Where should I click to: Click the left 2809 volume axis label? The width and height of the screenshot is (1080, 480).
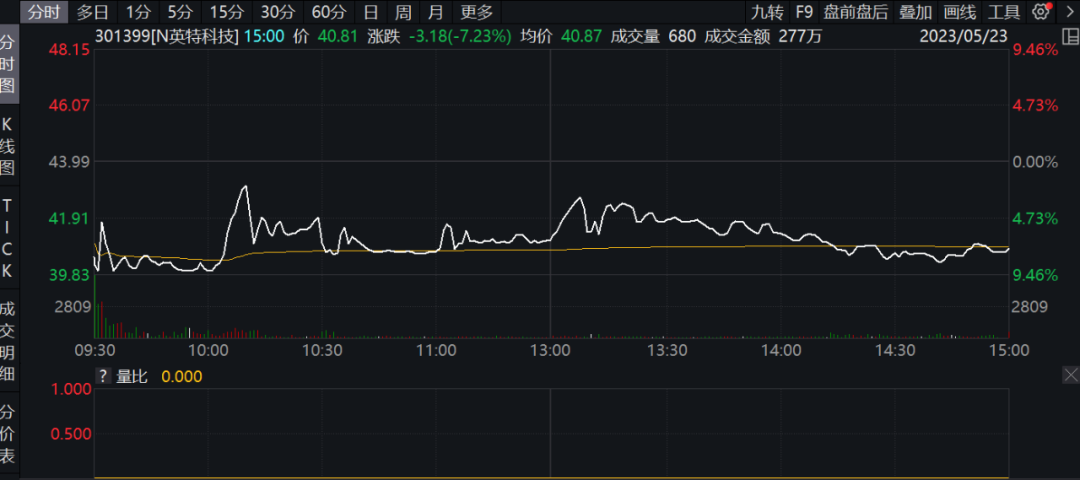coord(73,306)
